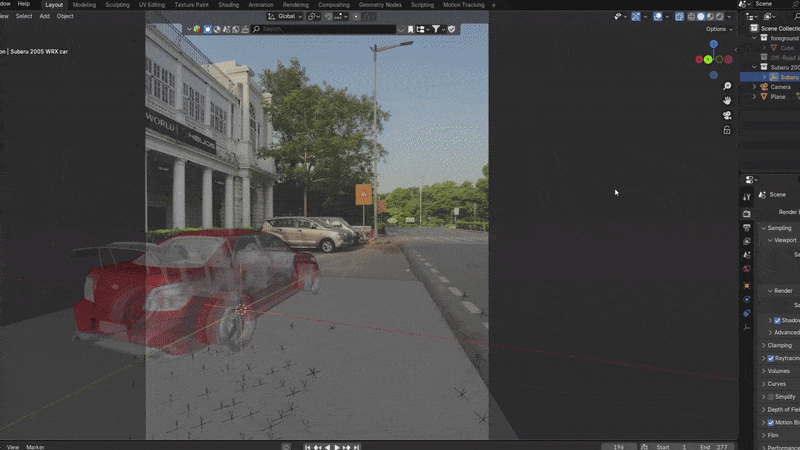The width and height of the screenshot is (800, 450).
Task: Toggle show gizmo button
Action: point(636,16)
